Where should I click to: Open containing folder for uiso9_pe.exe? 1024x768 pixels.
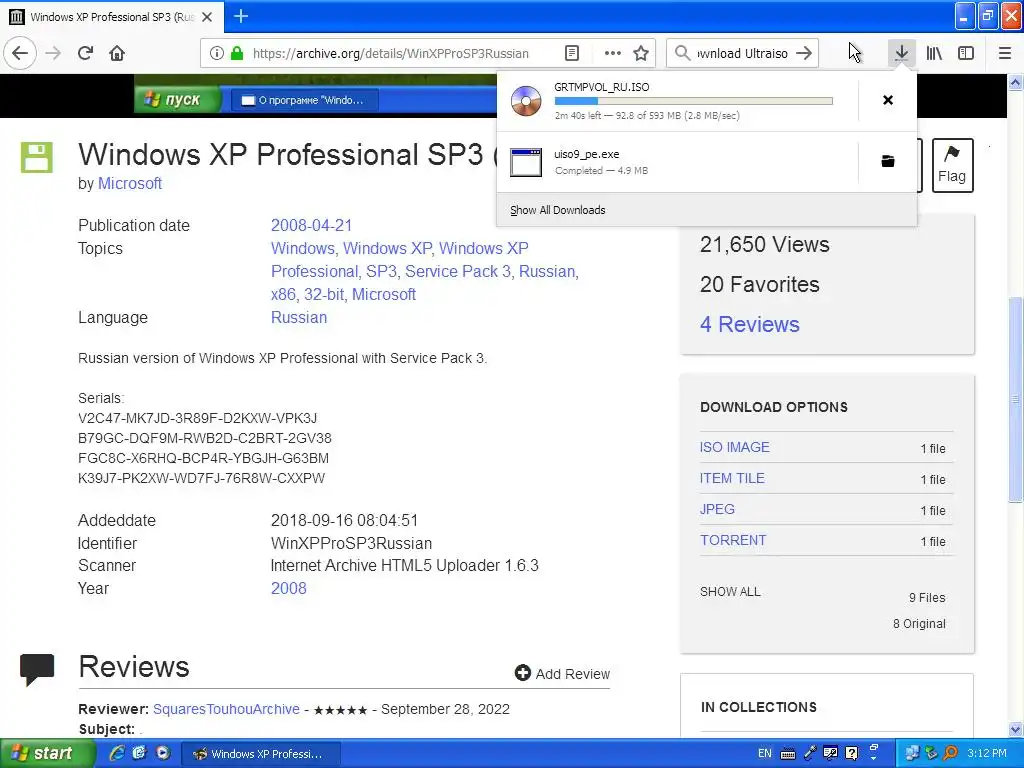coord(888,161)
